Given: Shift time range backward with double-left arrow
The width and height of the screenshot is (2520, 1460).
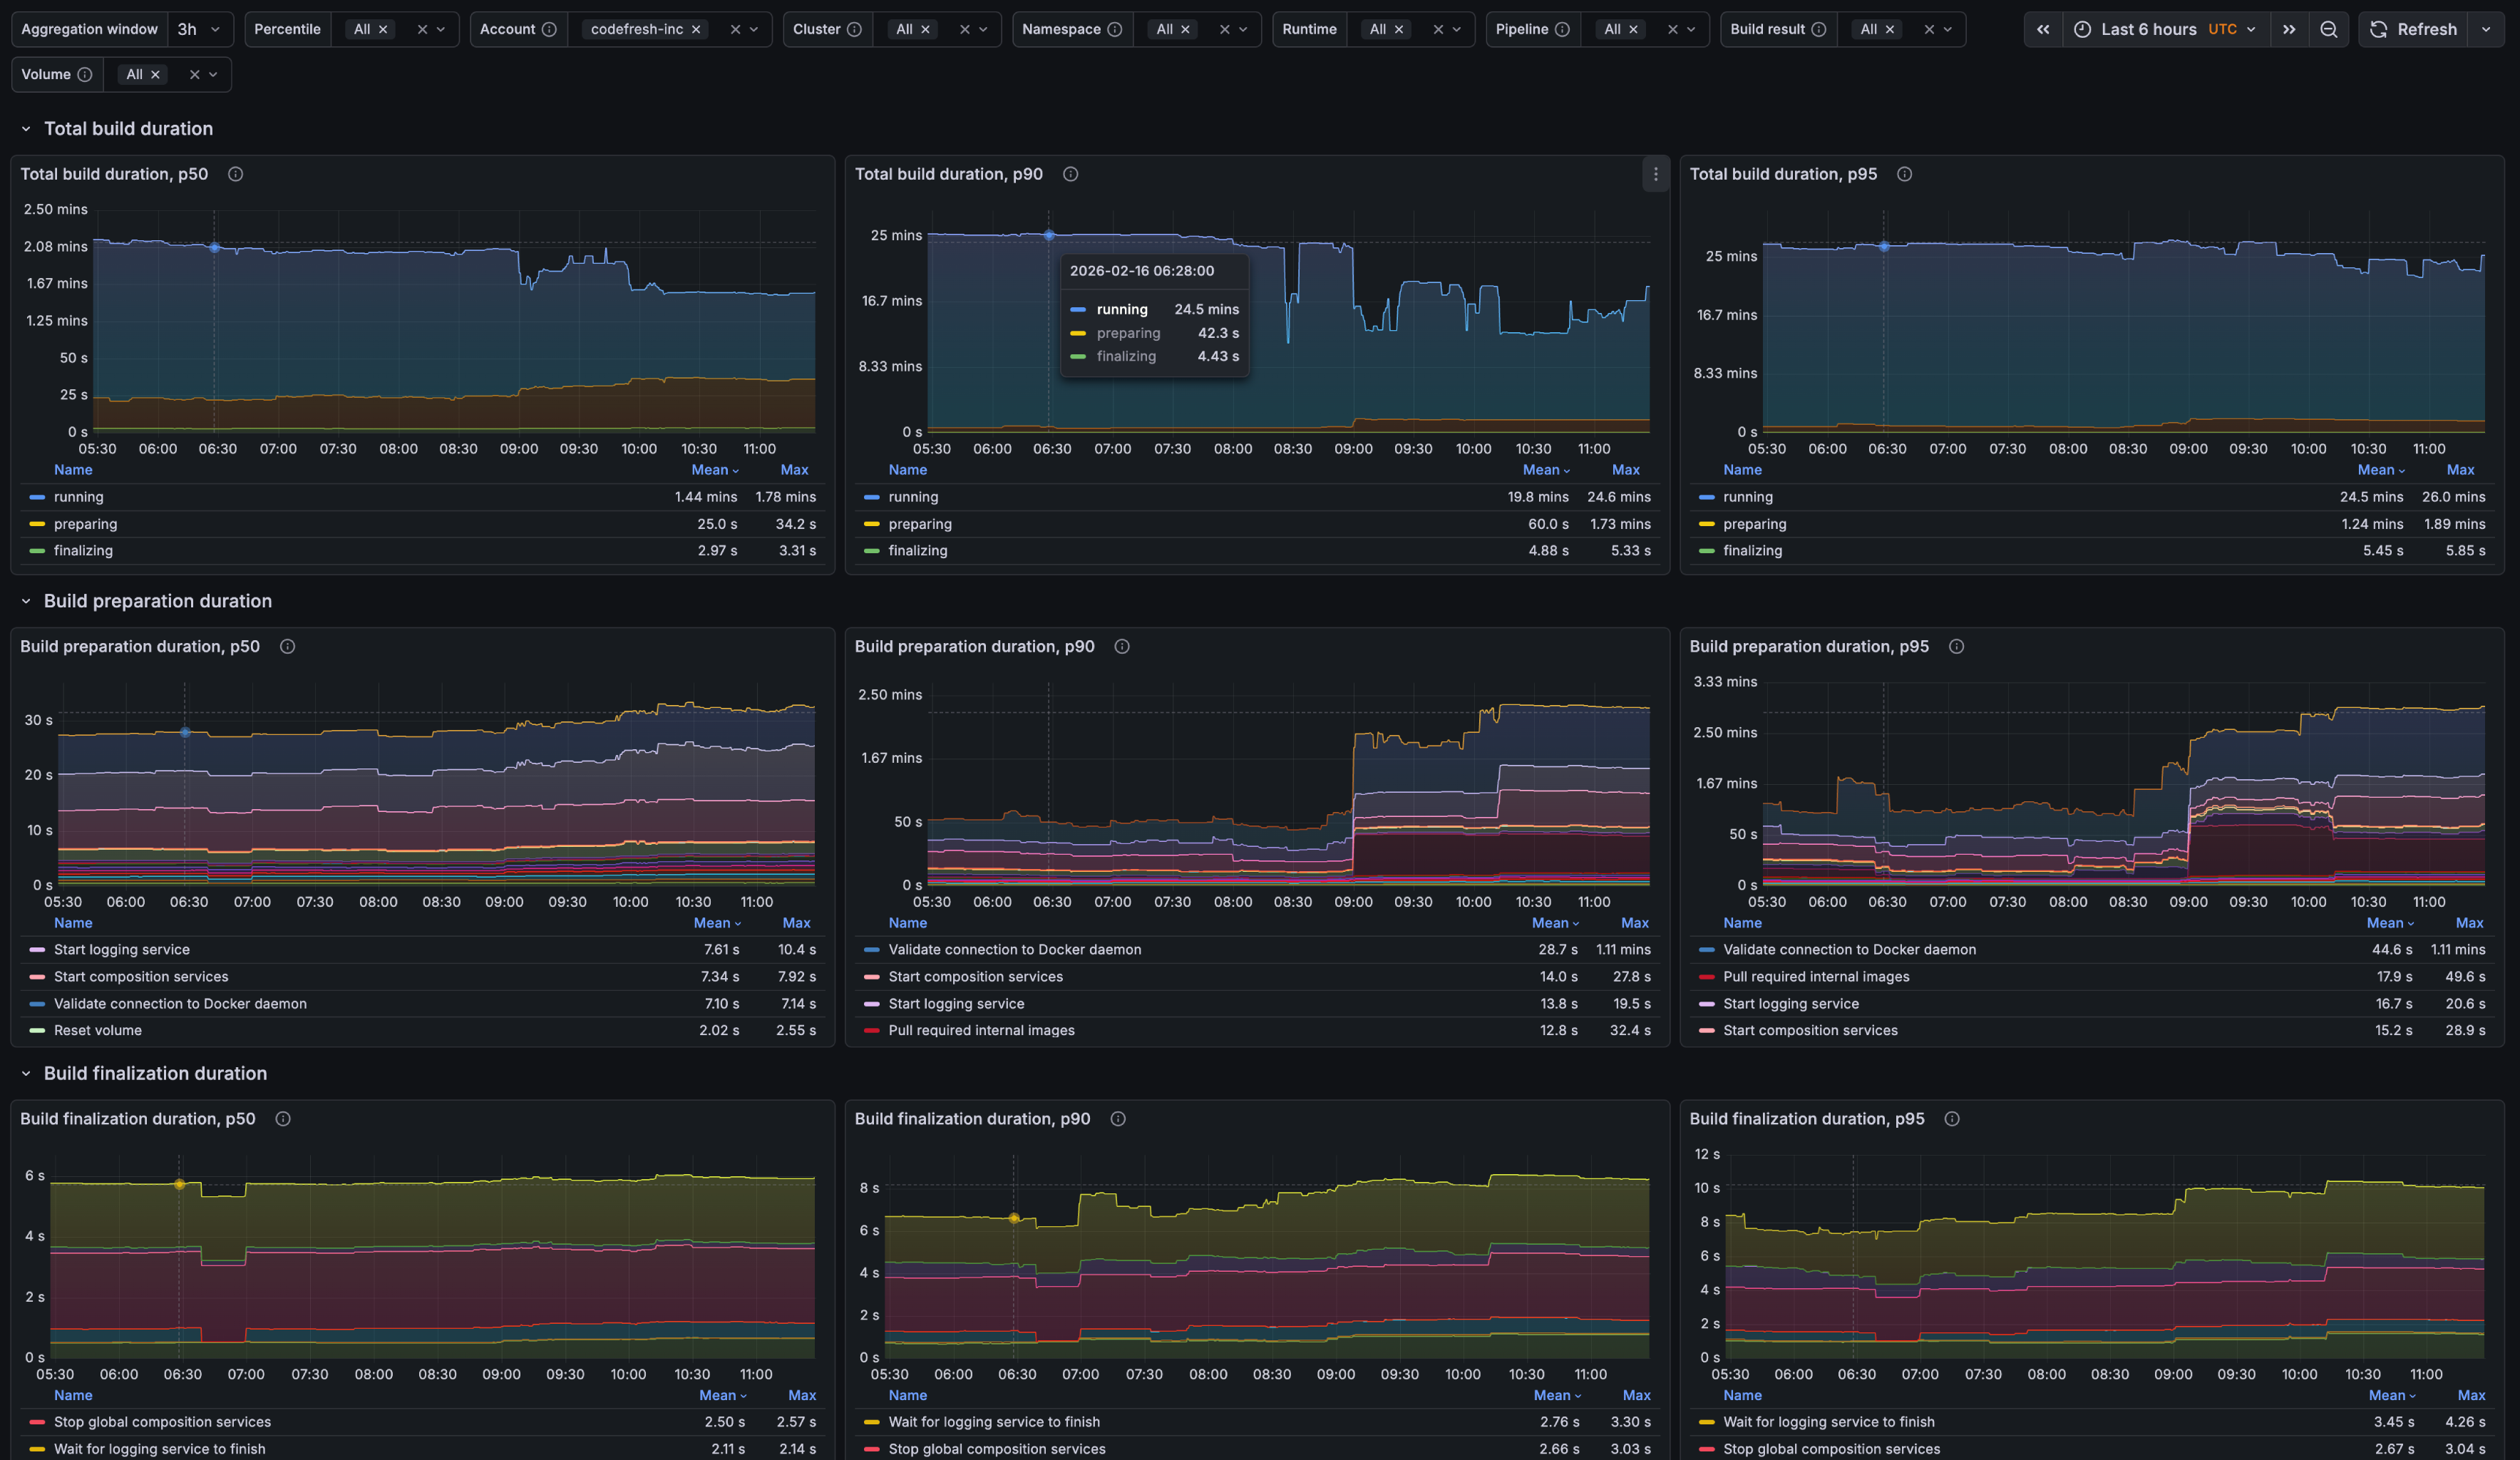Looking at the screenshot, I should pos(2043,29).
